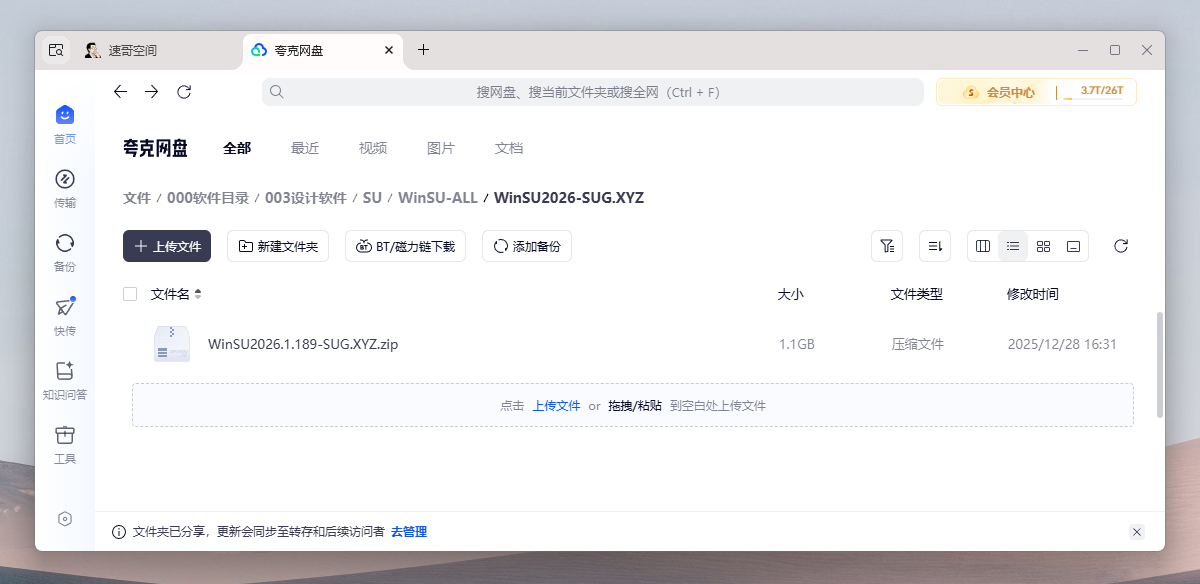
Task: Switch to the 文档 tab
Action: 509,148
